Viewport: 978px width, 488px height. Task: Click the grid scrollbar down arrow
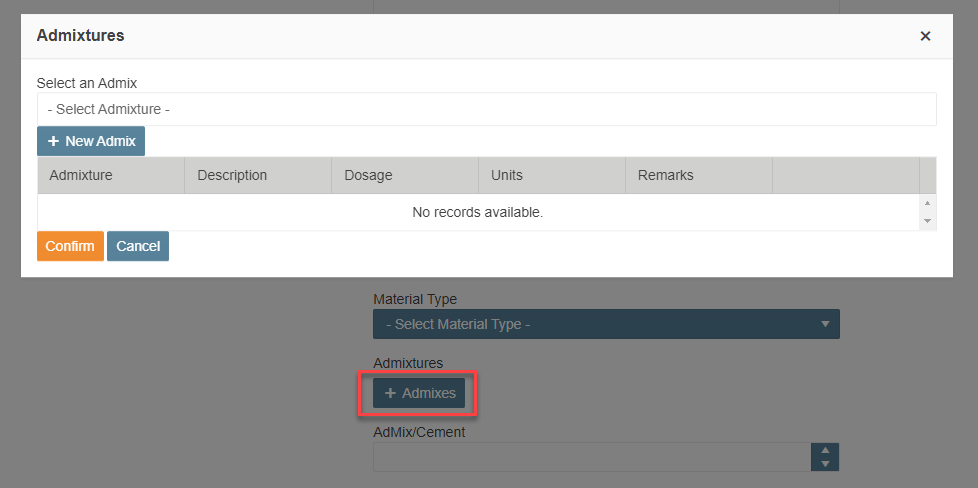[927, 221]
